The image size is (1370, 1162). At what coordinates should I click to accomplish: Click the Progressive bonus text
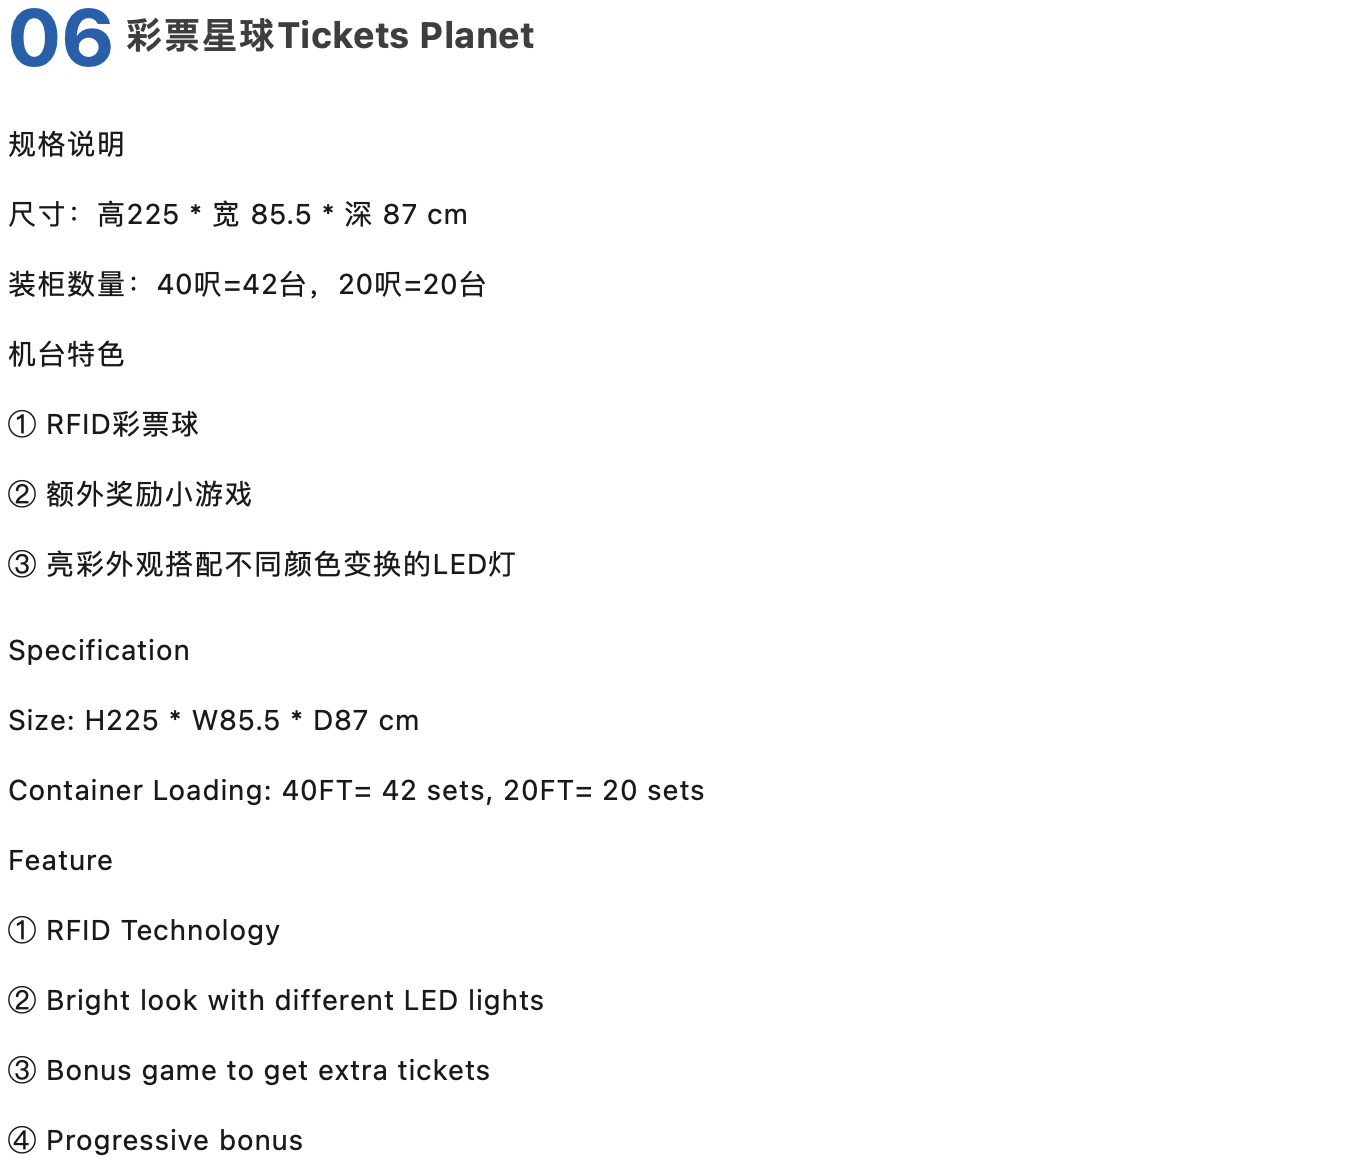[175, 1141]
